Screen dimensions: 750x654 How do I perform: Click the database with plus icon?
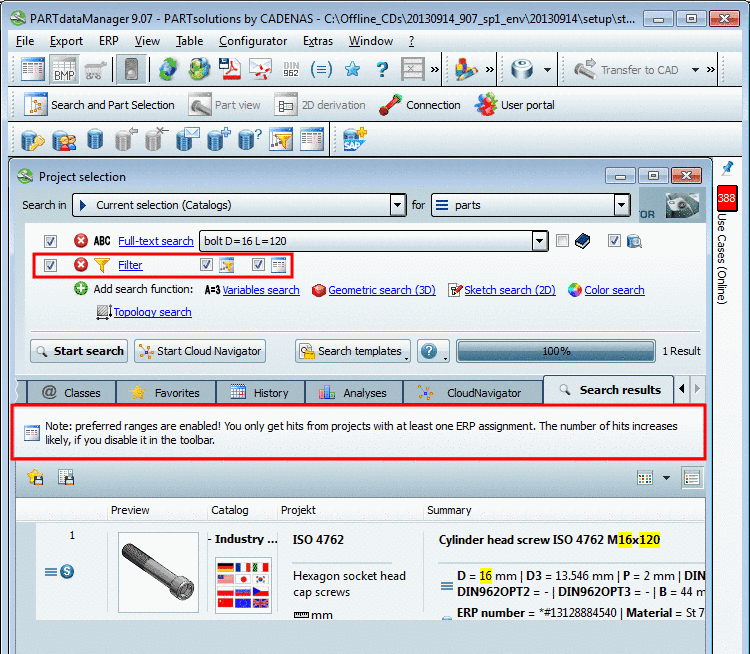219,139
